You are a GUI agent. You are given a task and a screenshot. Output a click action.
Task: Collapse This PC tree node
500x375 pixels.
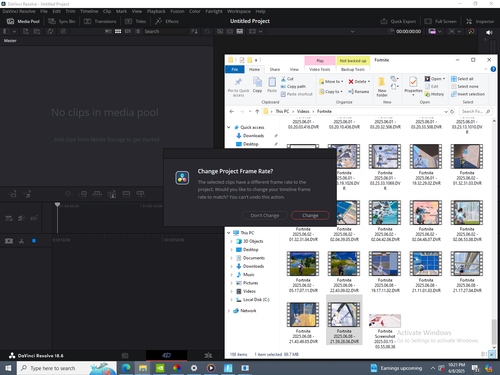click(229, 233)
